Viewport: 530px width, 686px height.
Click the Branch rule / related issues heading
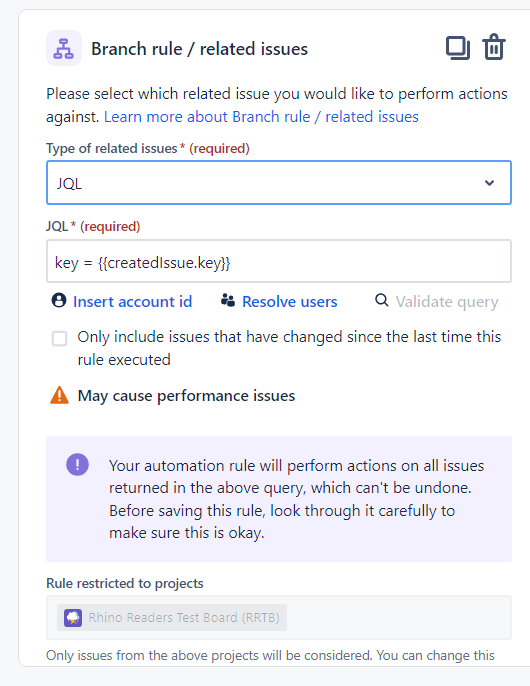pos(200,49)
